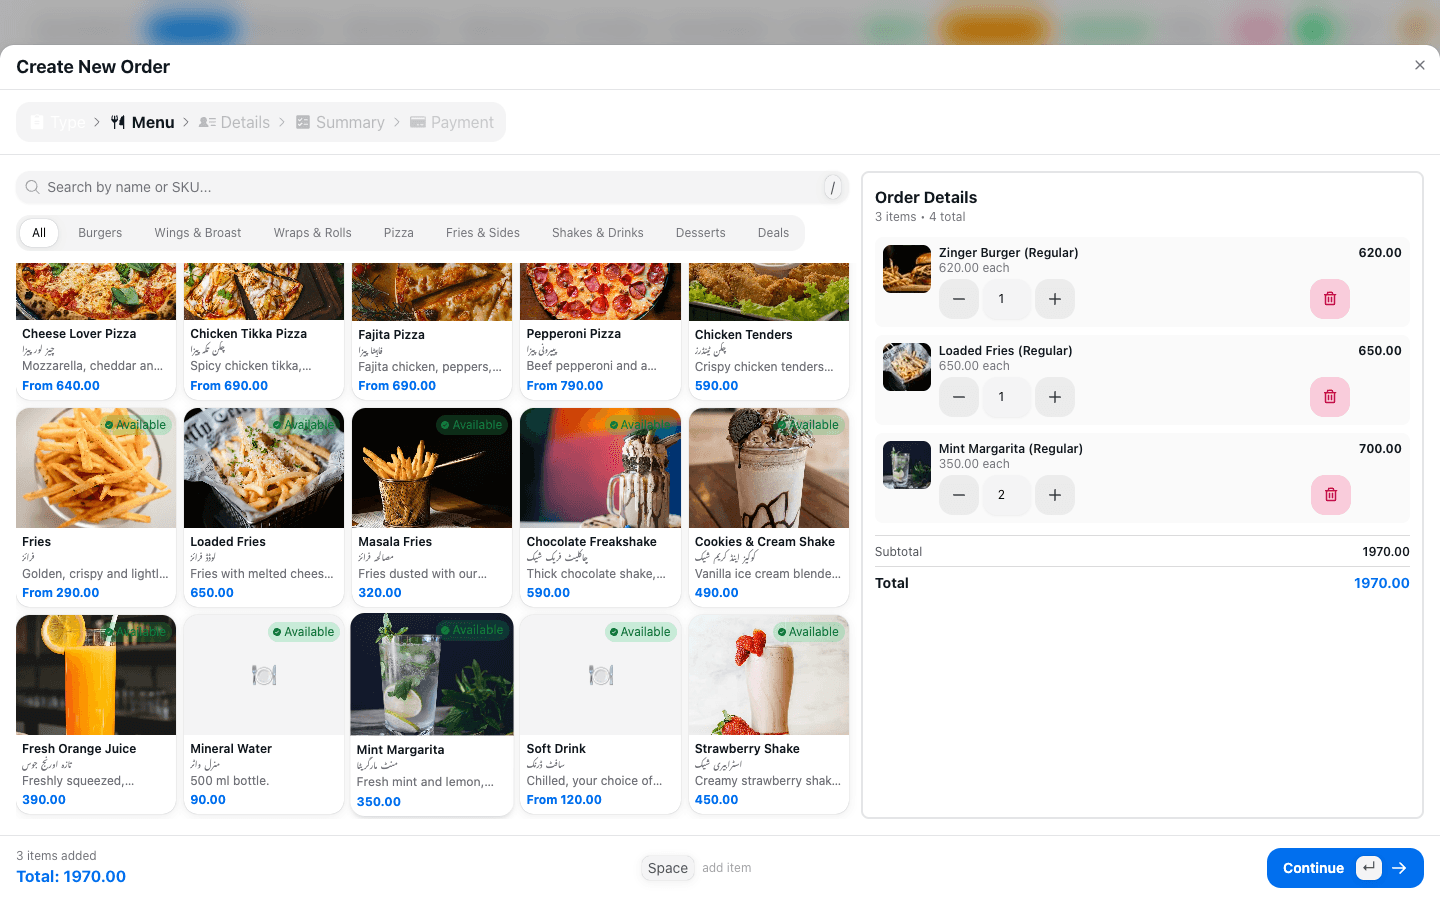The width and height of the screenshot is (1440, 900).
Task: Open the Wings & Broast category
Action: tap(197, 233)
